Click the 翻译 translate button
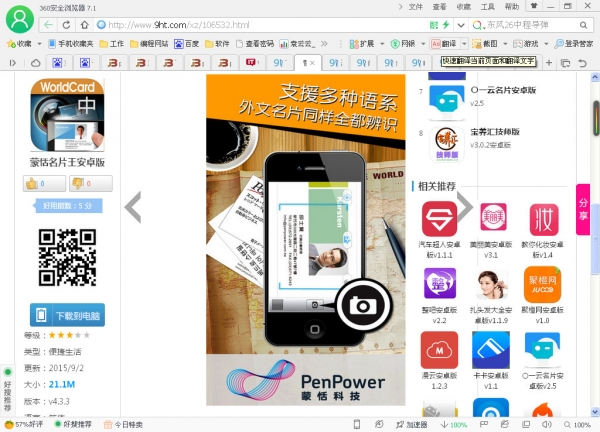 tap(445, 44)
